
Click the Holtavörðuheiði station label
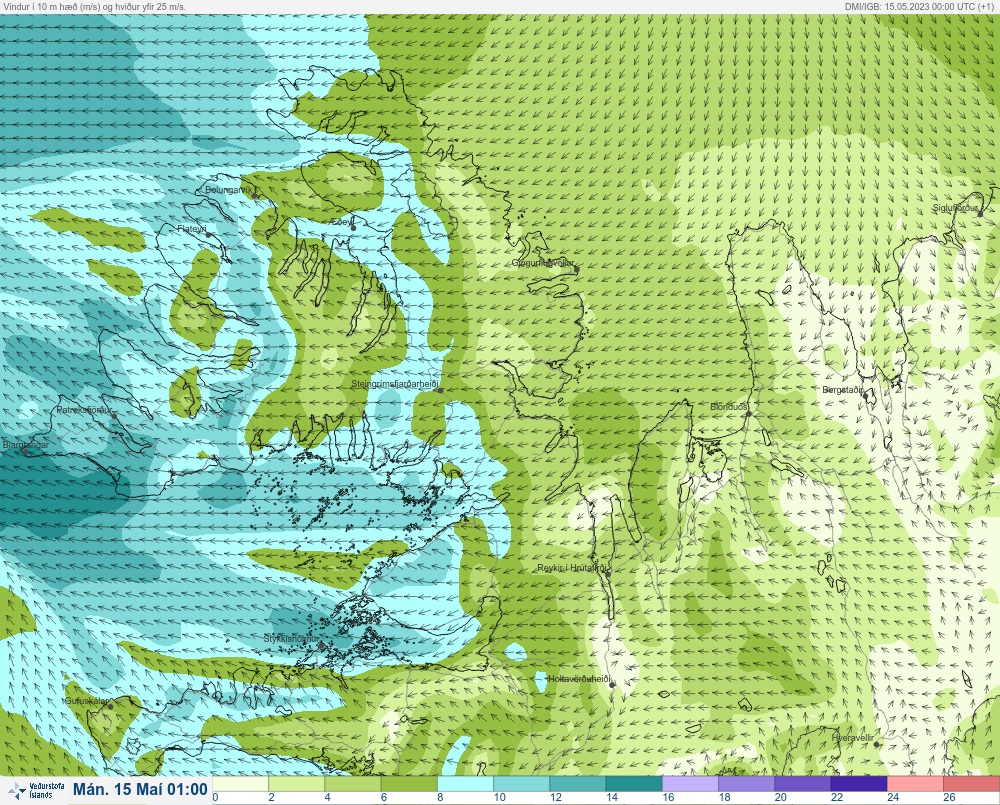click(580, 679)
